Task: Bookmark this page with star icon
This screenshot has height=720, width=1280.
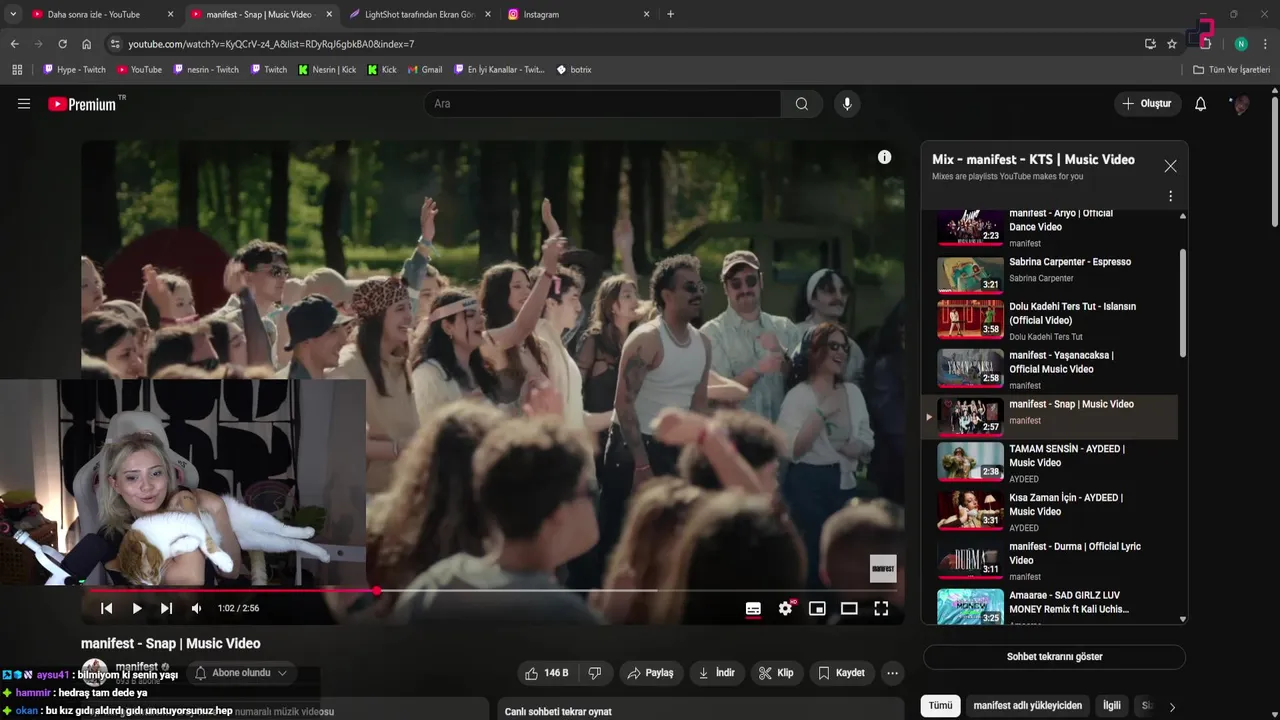Action: (x=1172, y=44)
